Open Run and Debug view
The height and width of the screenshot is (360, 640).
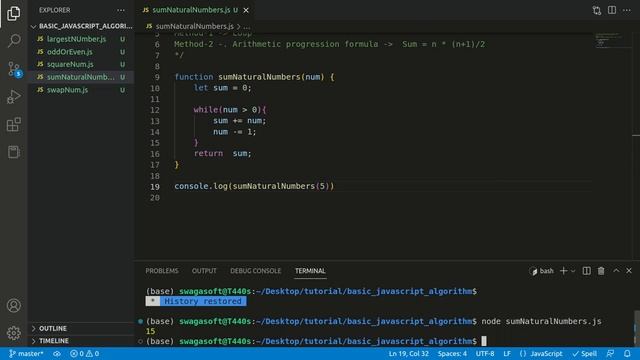(13, 97)
